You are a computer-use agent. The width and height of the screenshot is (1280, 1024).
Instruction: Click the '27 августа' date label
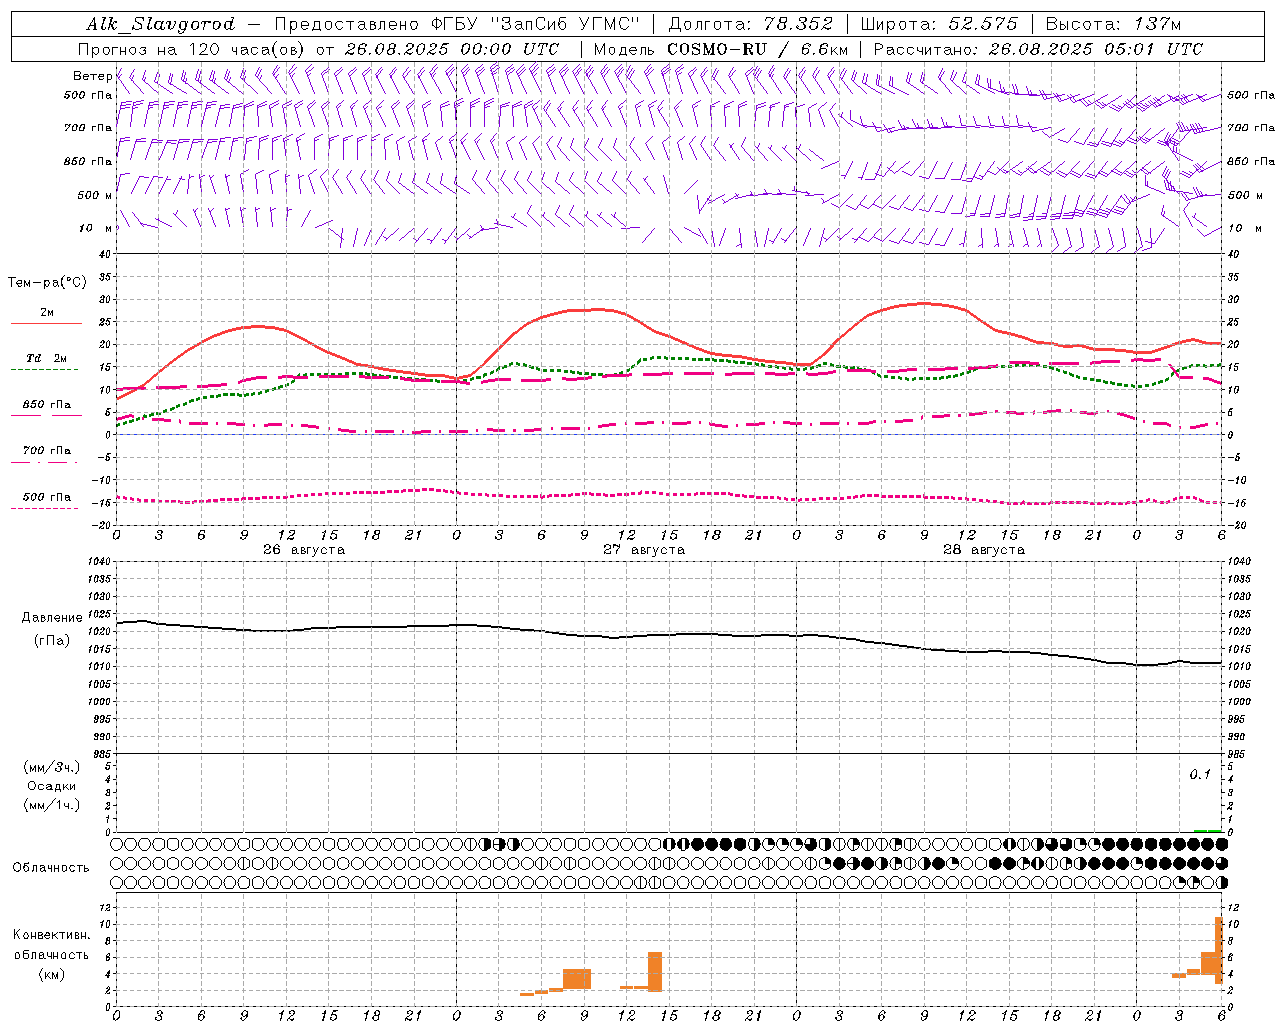click(x=644, y=550)
